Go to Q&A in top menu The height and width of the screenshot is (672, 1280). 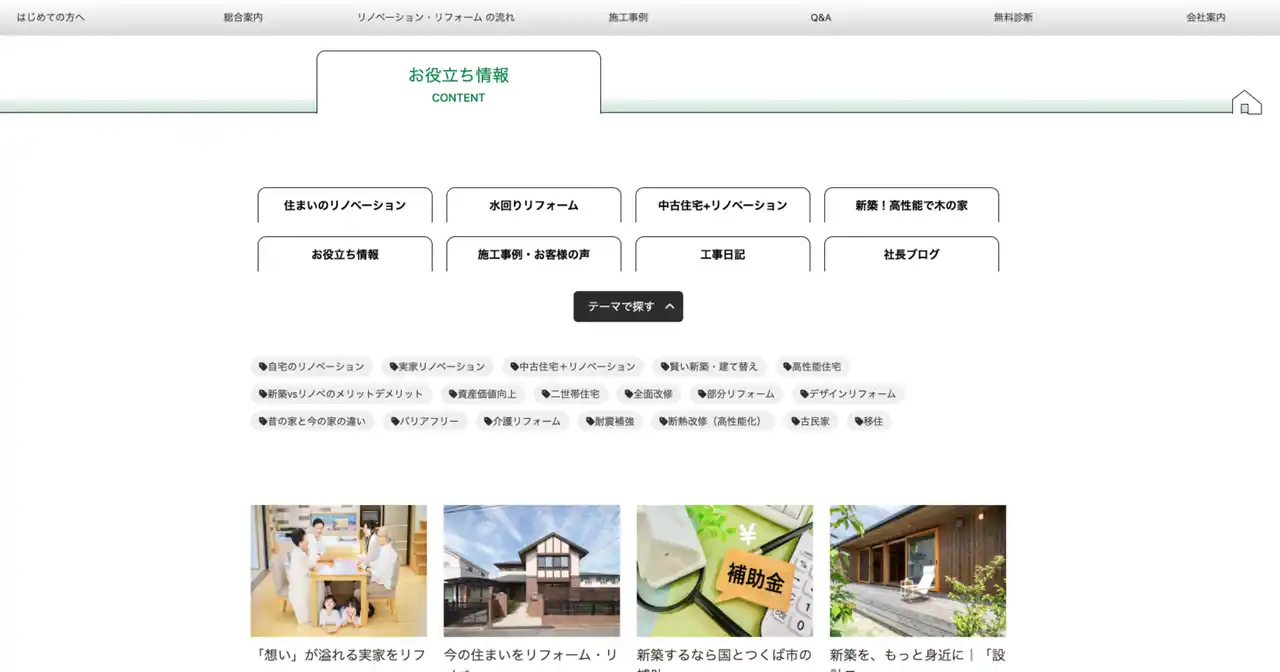tap(820, 18)
